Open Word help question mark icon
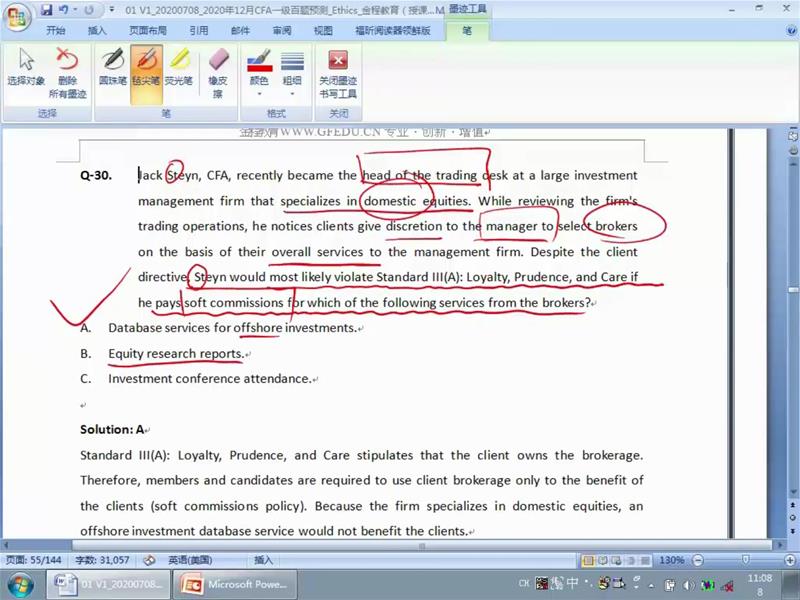The width and height of the screenshot is (800, 600). [x=791, y=31]
